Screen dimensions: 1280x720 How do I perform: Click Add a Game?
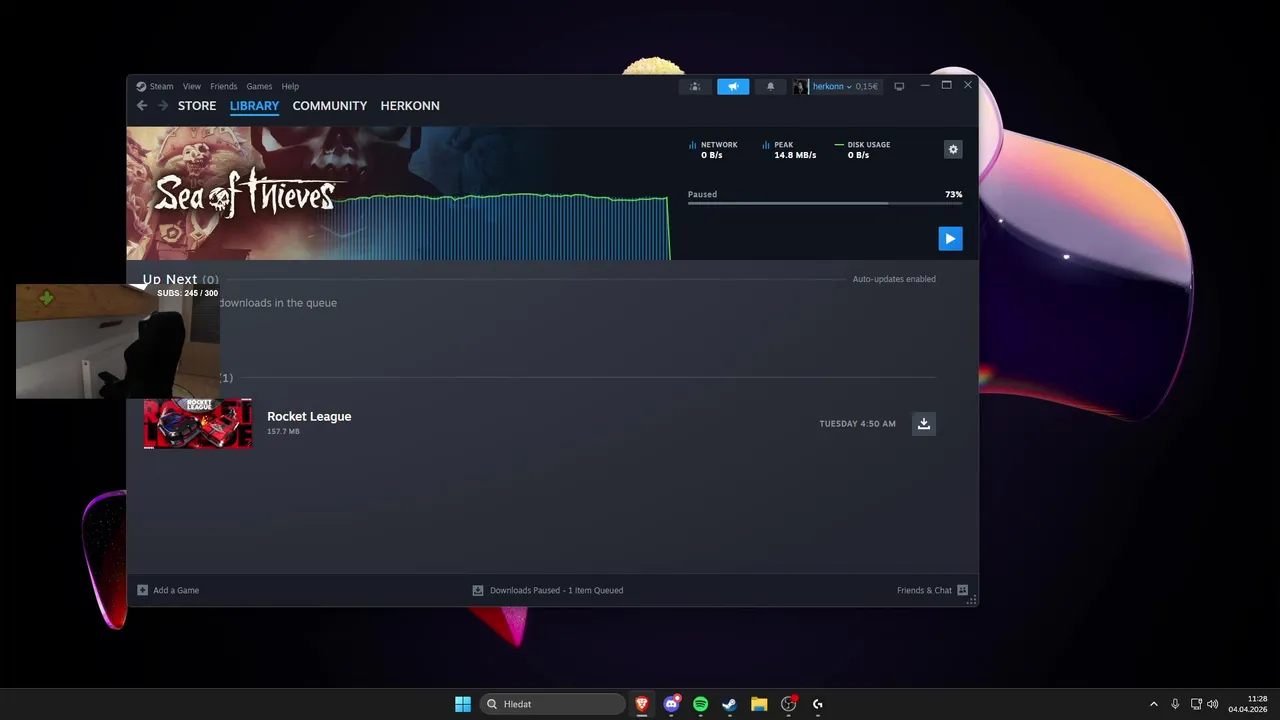pyautogui.click(x=168, y=590)
